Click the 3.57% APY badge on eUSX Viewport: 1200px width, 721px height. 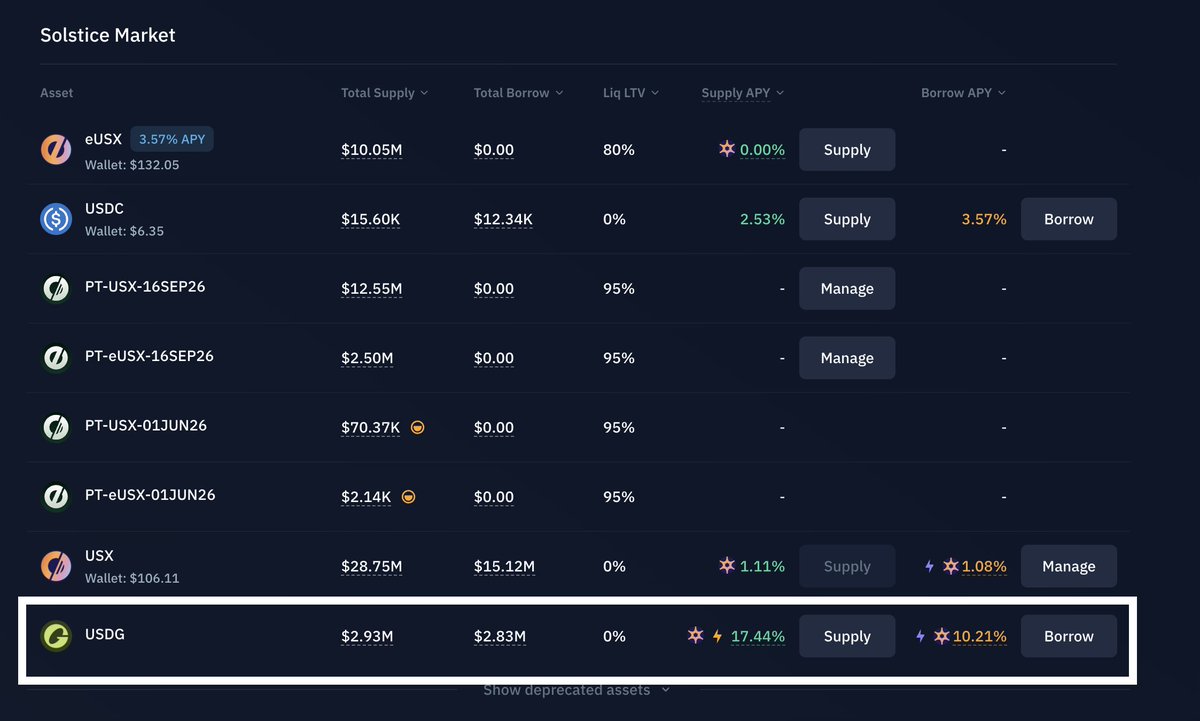tap(172, 139)
